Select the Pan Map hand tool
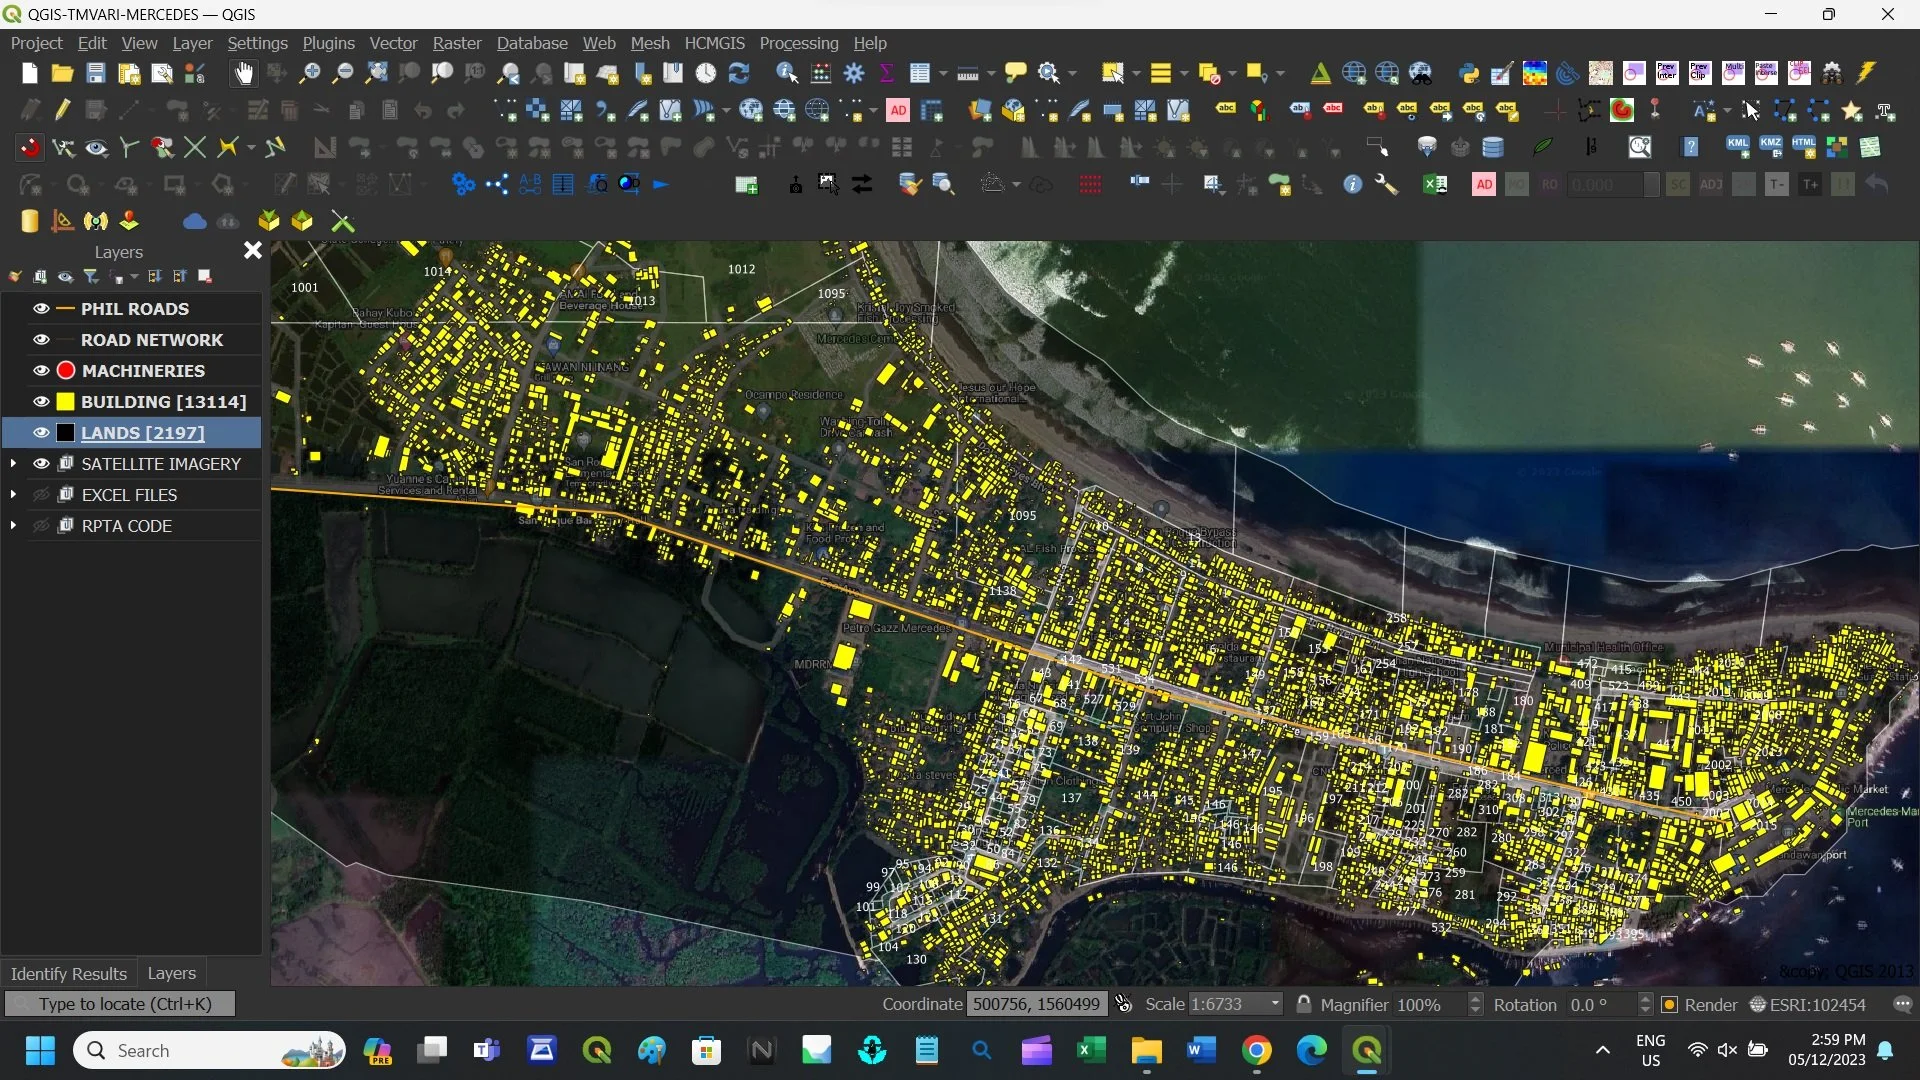Viewport: 1920px width, 1080px height. coord(243,73)
